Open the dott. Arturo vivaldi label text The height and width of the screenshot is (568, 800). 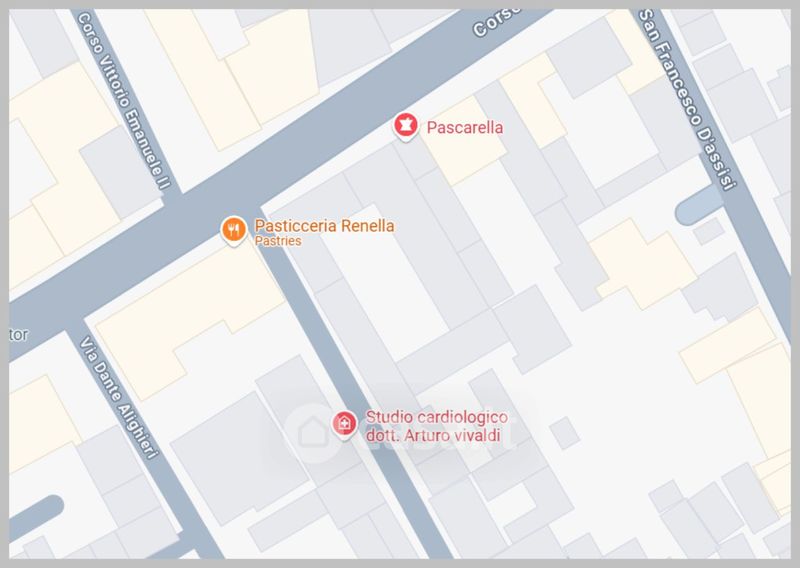433,435
